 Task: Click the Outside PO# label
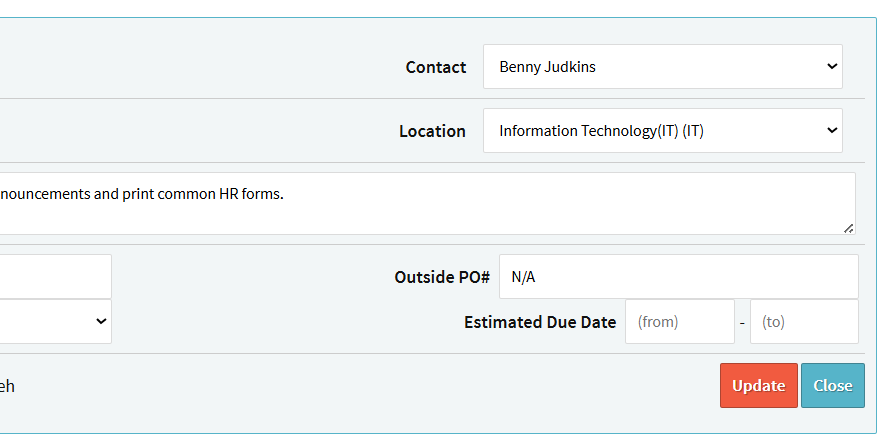442,277
